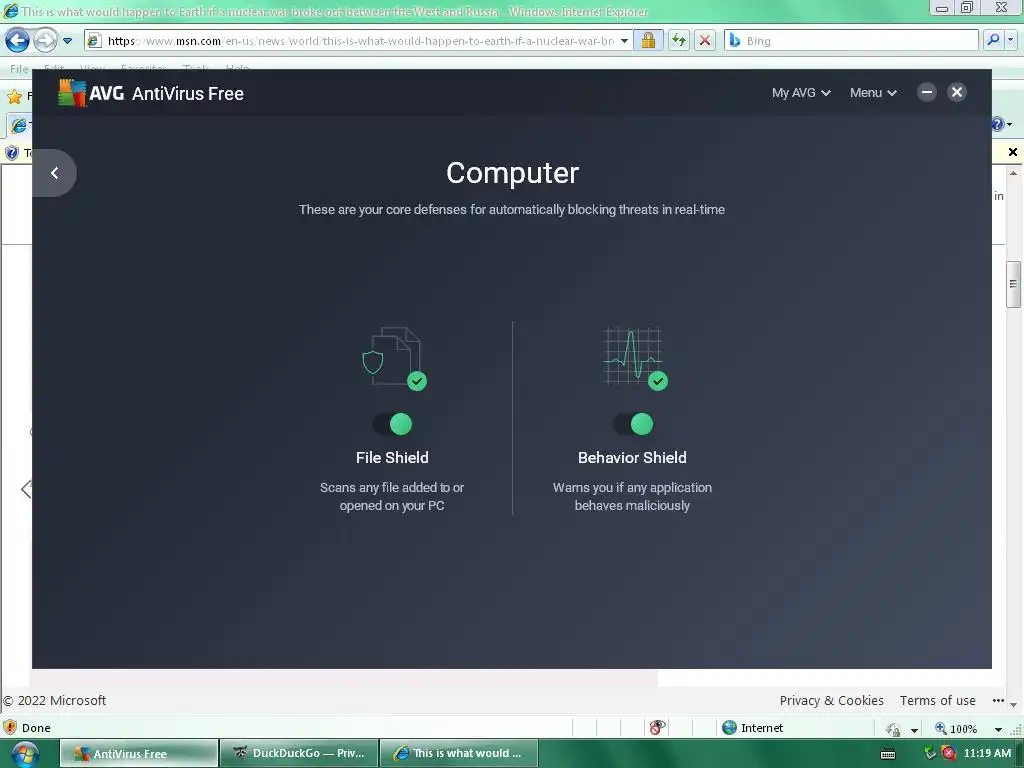
Task: Click the keyboard tray icon
Action: tap(888, 754)
